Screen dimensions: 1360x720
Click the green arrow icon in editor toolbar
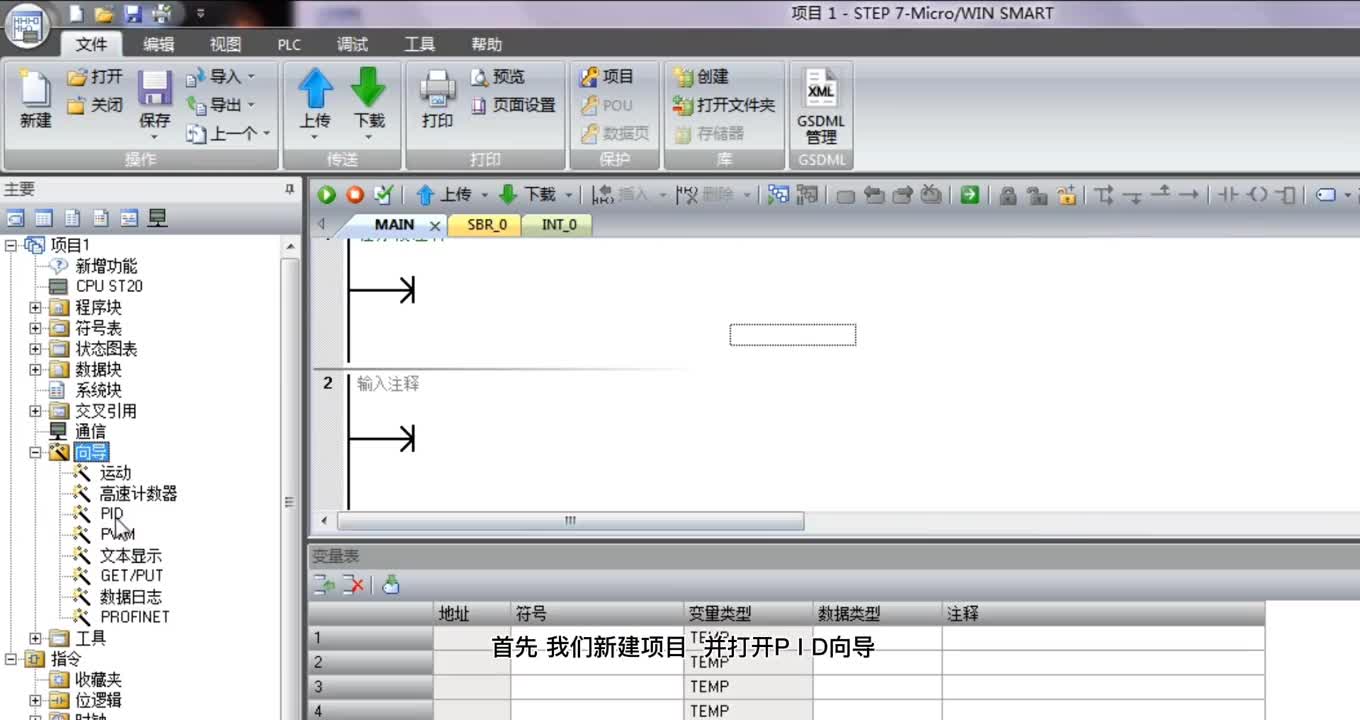pyautogui.click(x=969, y=195)
